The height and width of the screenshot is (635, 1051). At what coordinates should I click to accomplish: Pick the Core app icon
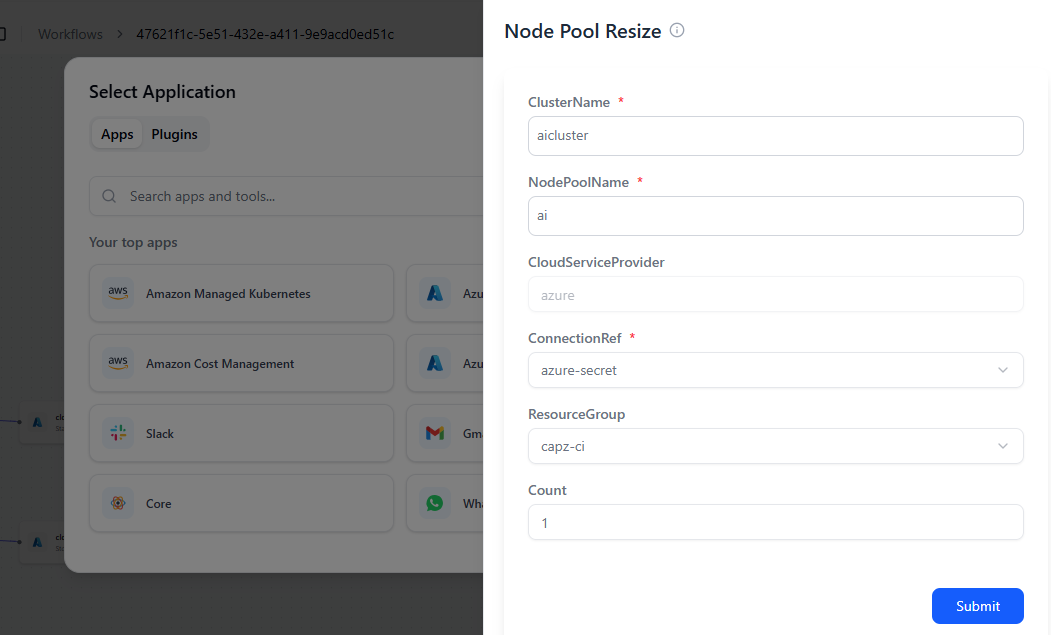pos(118,504)
